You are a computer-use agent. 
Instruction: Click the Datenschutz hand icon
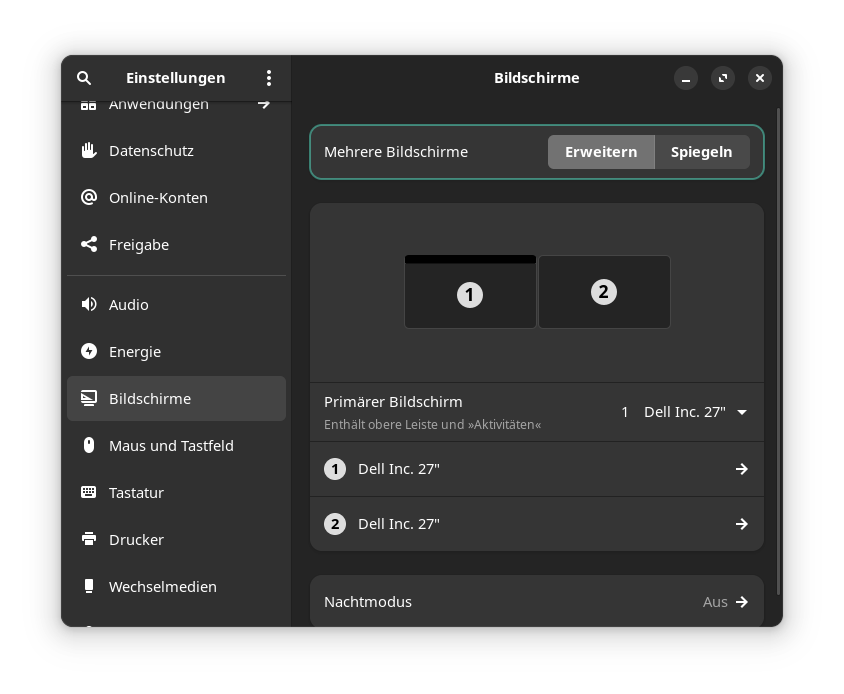tap(89, 151)
